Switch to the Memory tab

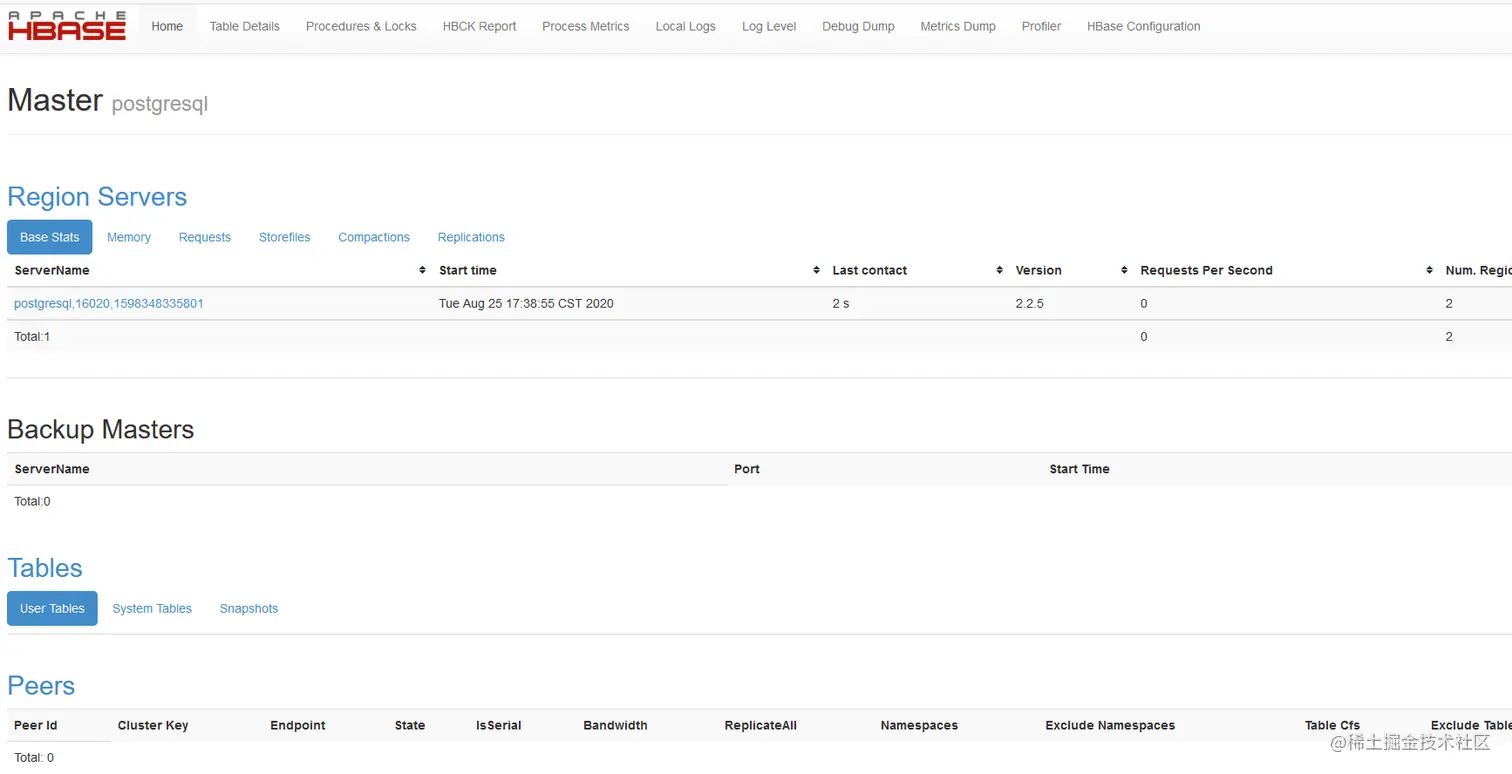pyautogui.click(x=129, y=237)
